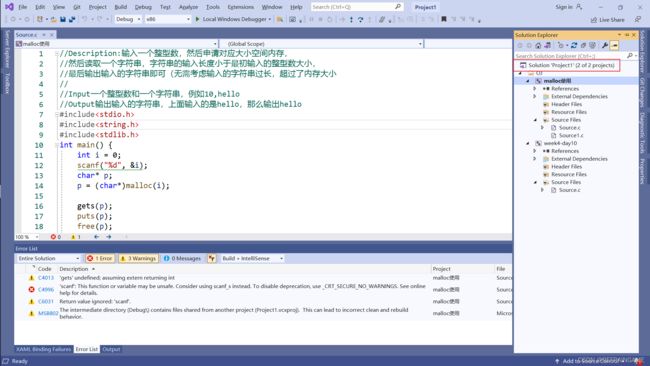Screen dimensions: 650x366
Task: Click warning code link MSB8028
Action: [x=48, y=313]
